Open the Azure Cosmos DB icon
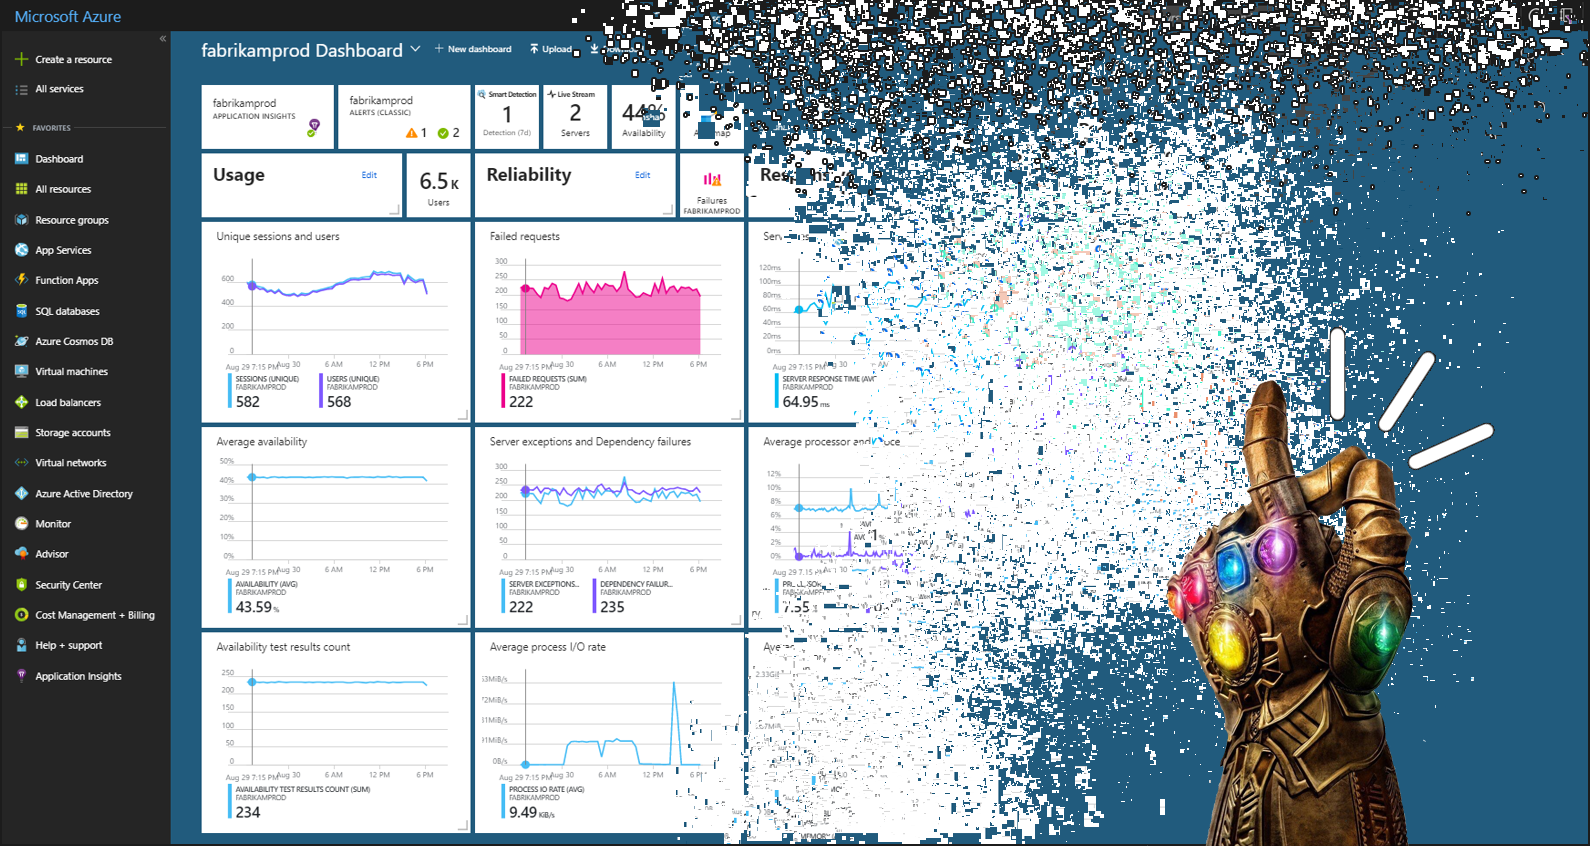This screenshot has width=1590, height=846. pyautogui.click(x=21, y=341)
